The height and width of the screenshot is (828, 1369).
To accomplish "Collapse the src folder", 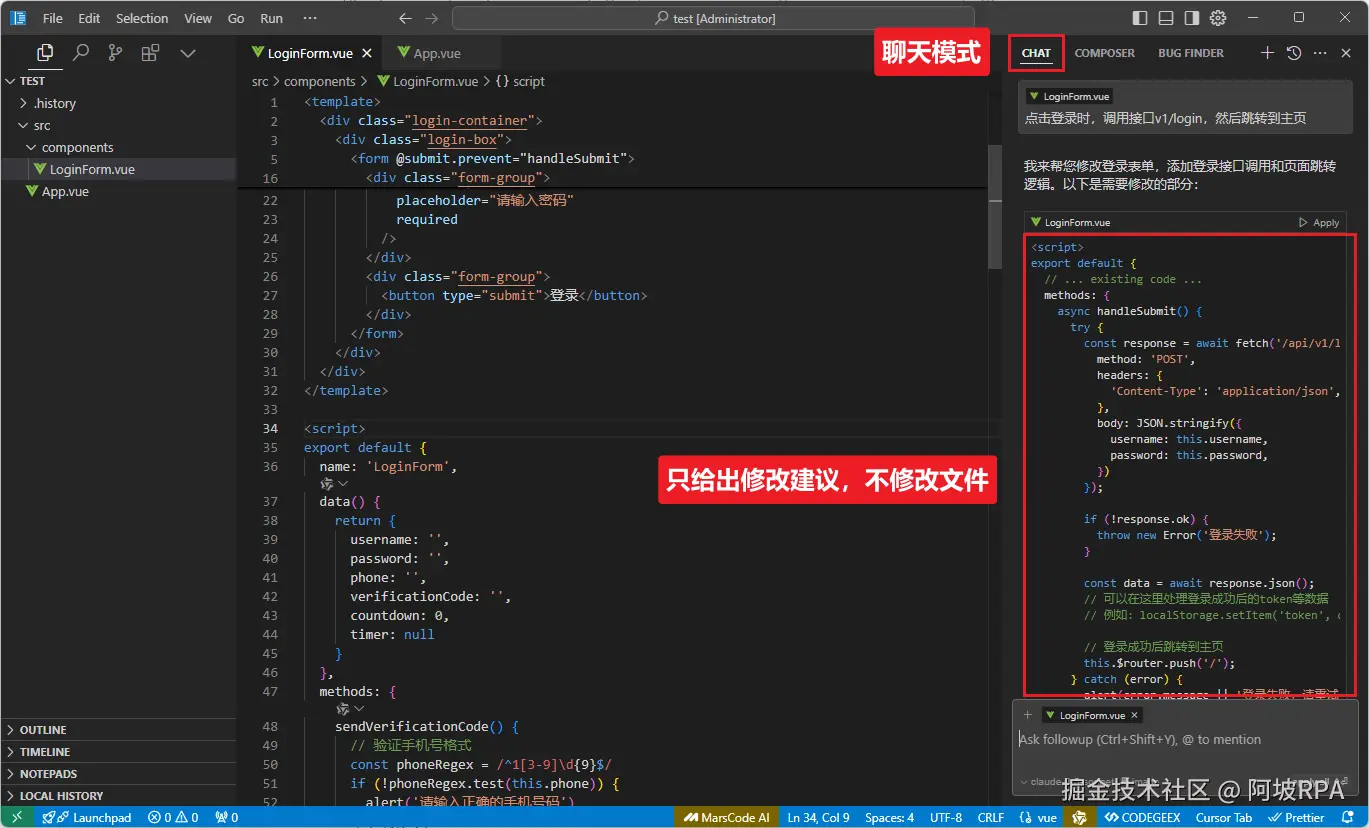I will coord(119,125).
